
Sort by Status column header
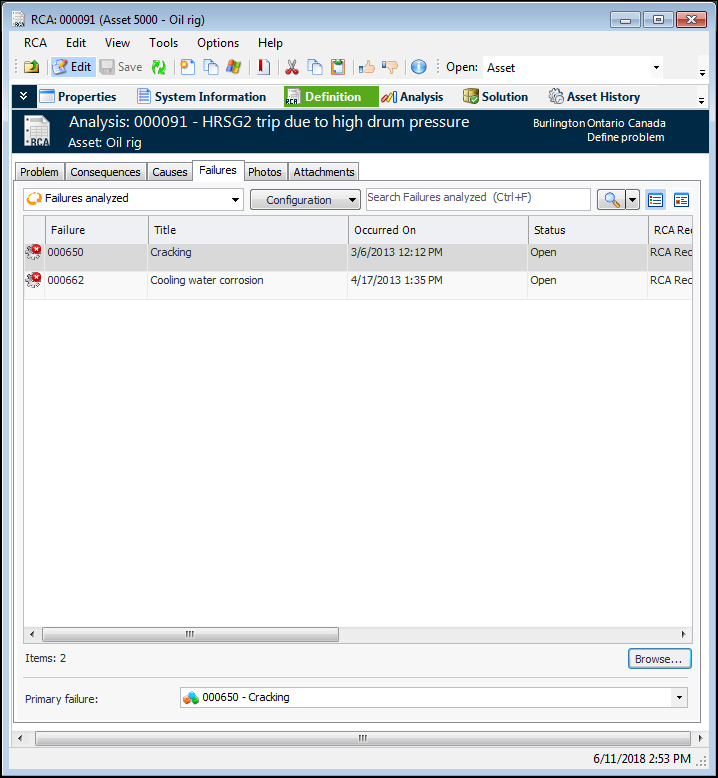pos(588,230)
